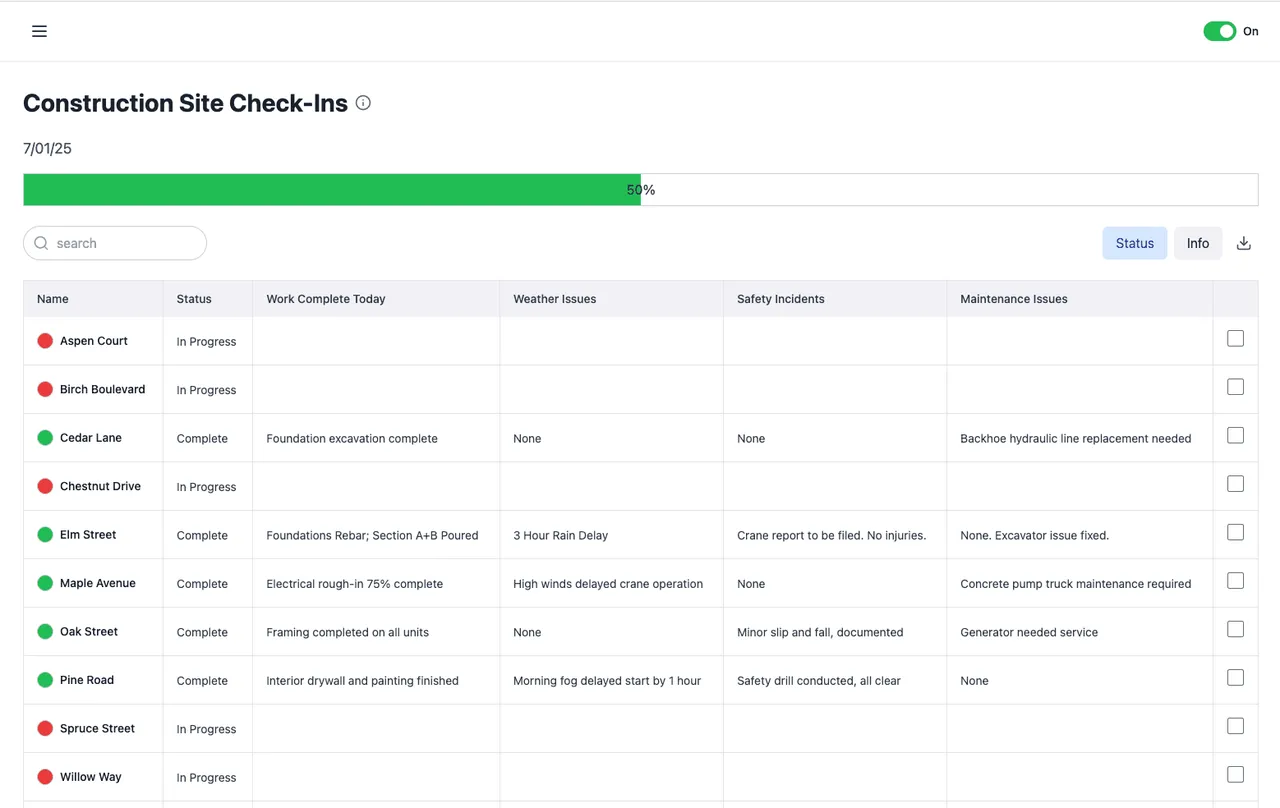Click the 7/01/25 date label
Screen dimensions: 1280x808
(x=47, y=148)
